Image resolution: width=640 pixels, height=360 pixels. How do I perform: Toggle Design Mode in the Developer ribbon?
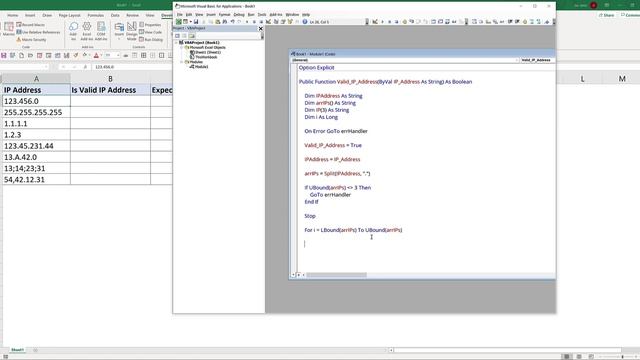(x=131, y=31)
